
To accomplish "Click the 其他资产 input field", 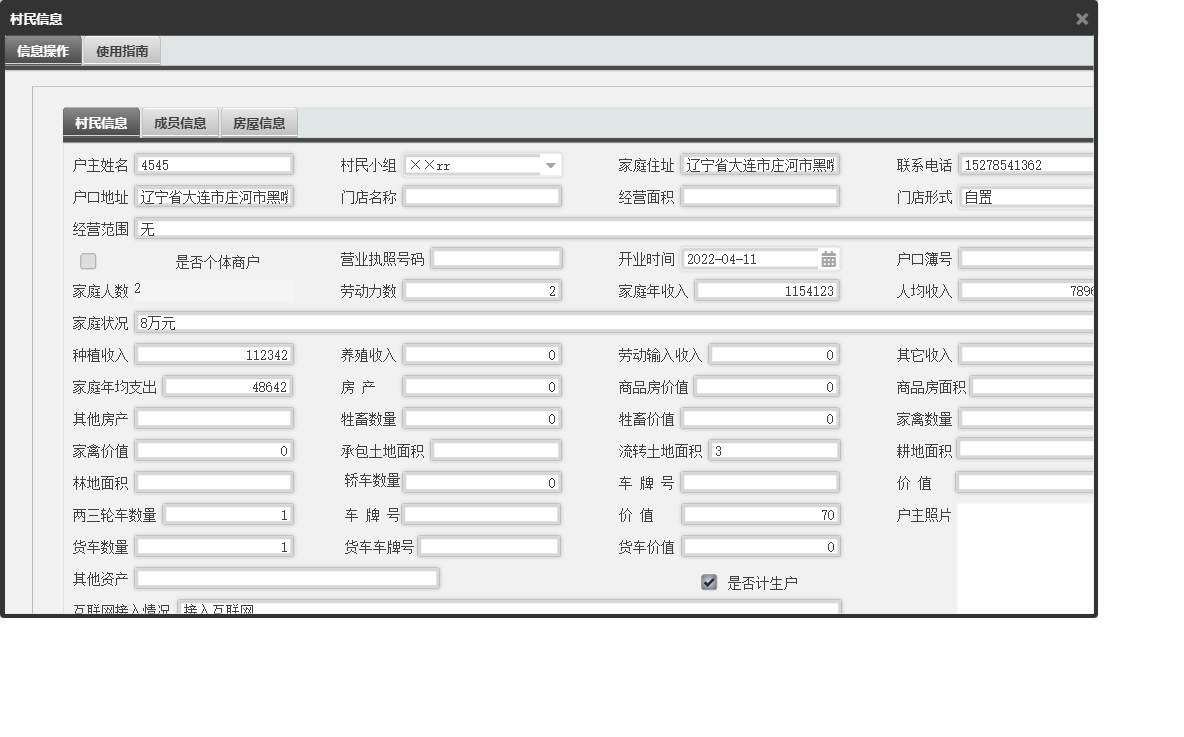I will tap(290, 578).
